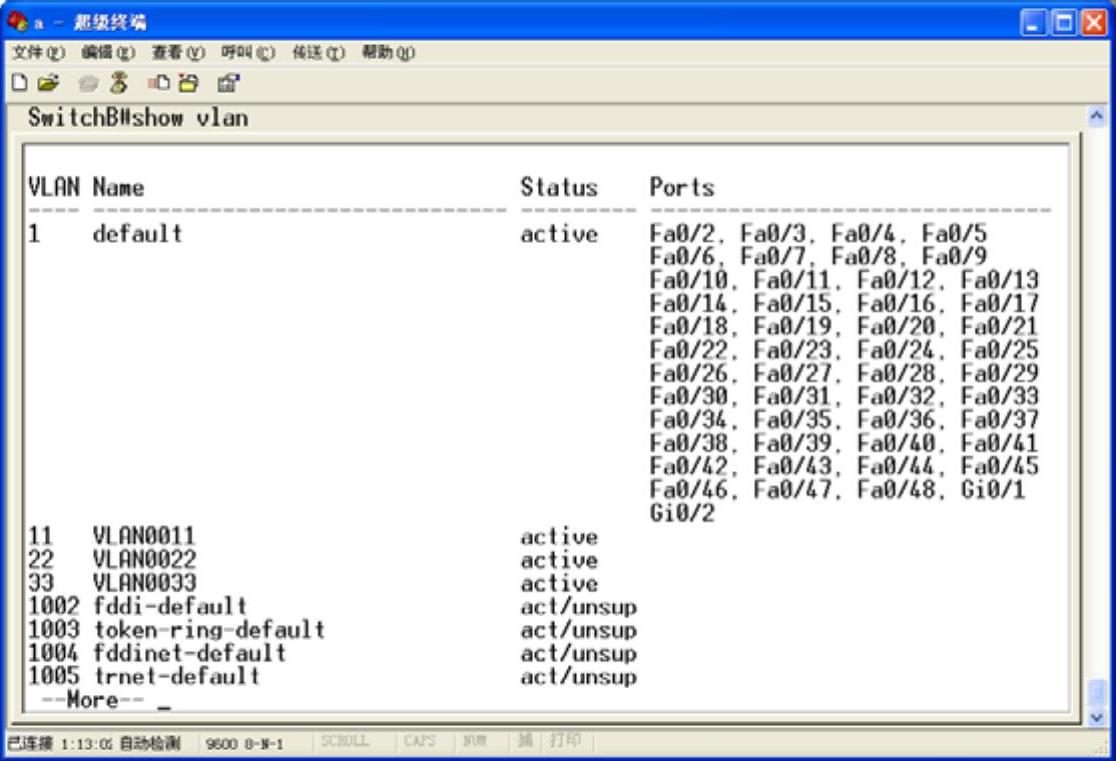1116x761 pixels.
Task: Click the Open file toolbar icon
Action: click(x=48, y=83)
